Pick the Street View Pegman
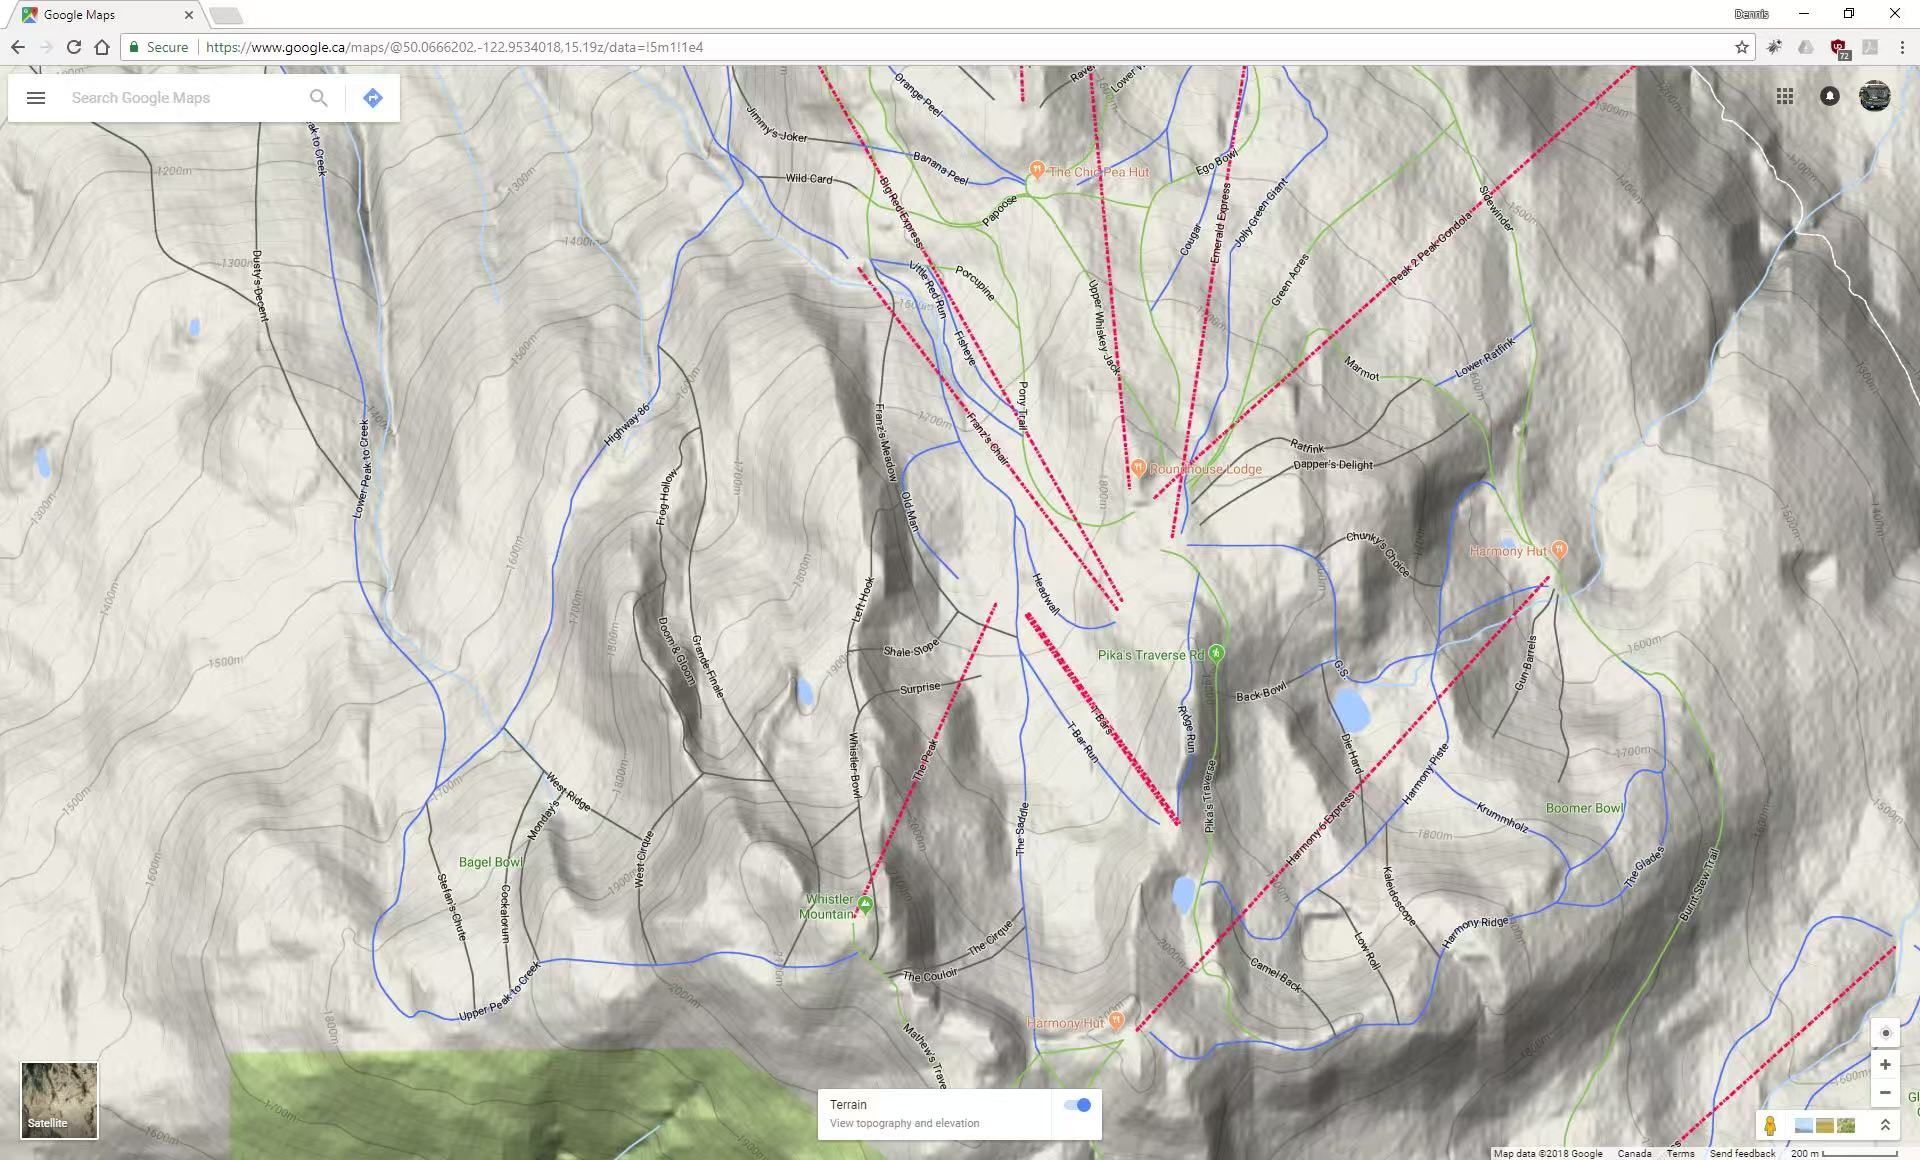 click(x=1770, y=1126)
